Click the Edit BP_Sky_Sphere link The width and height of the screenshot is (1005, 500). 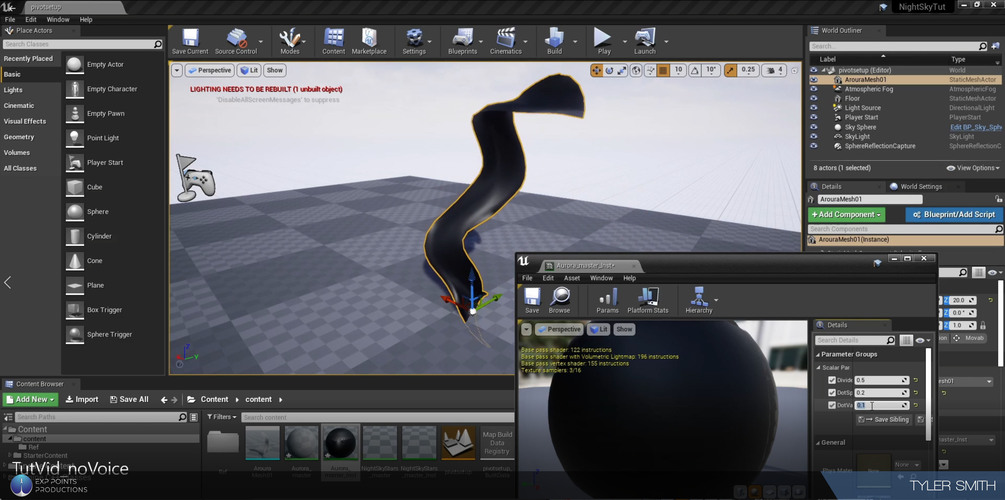click(x=976, y=127)
